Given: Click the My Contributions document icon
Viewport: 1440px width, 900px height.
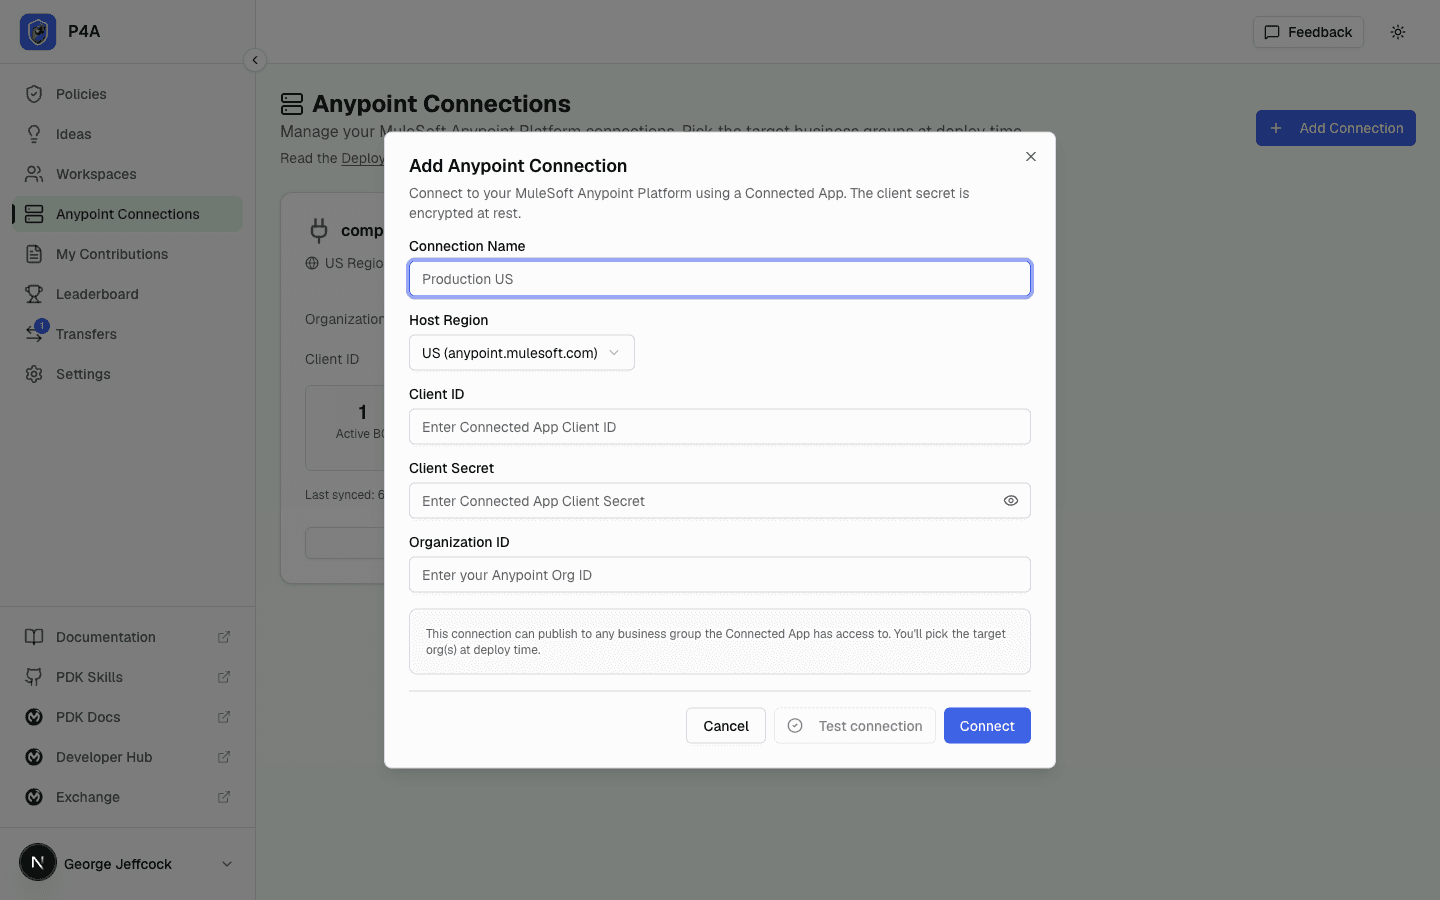Looking at the screenshot, I should (34, 254).
